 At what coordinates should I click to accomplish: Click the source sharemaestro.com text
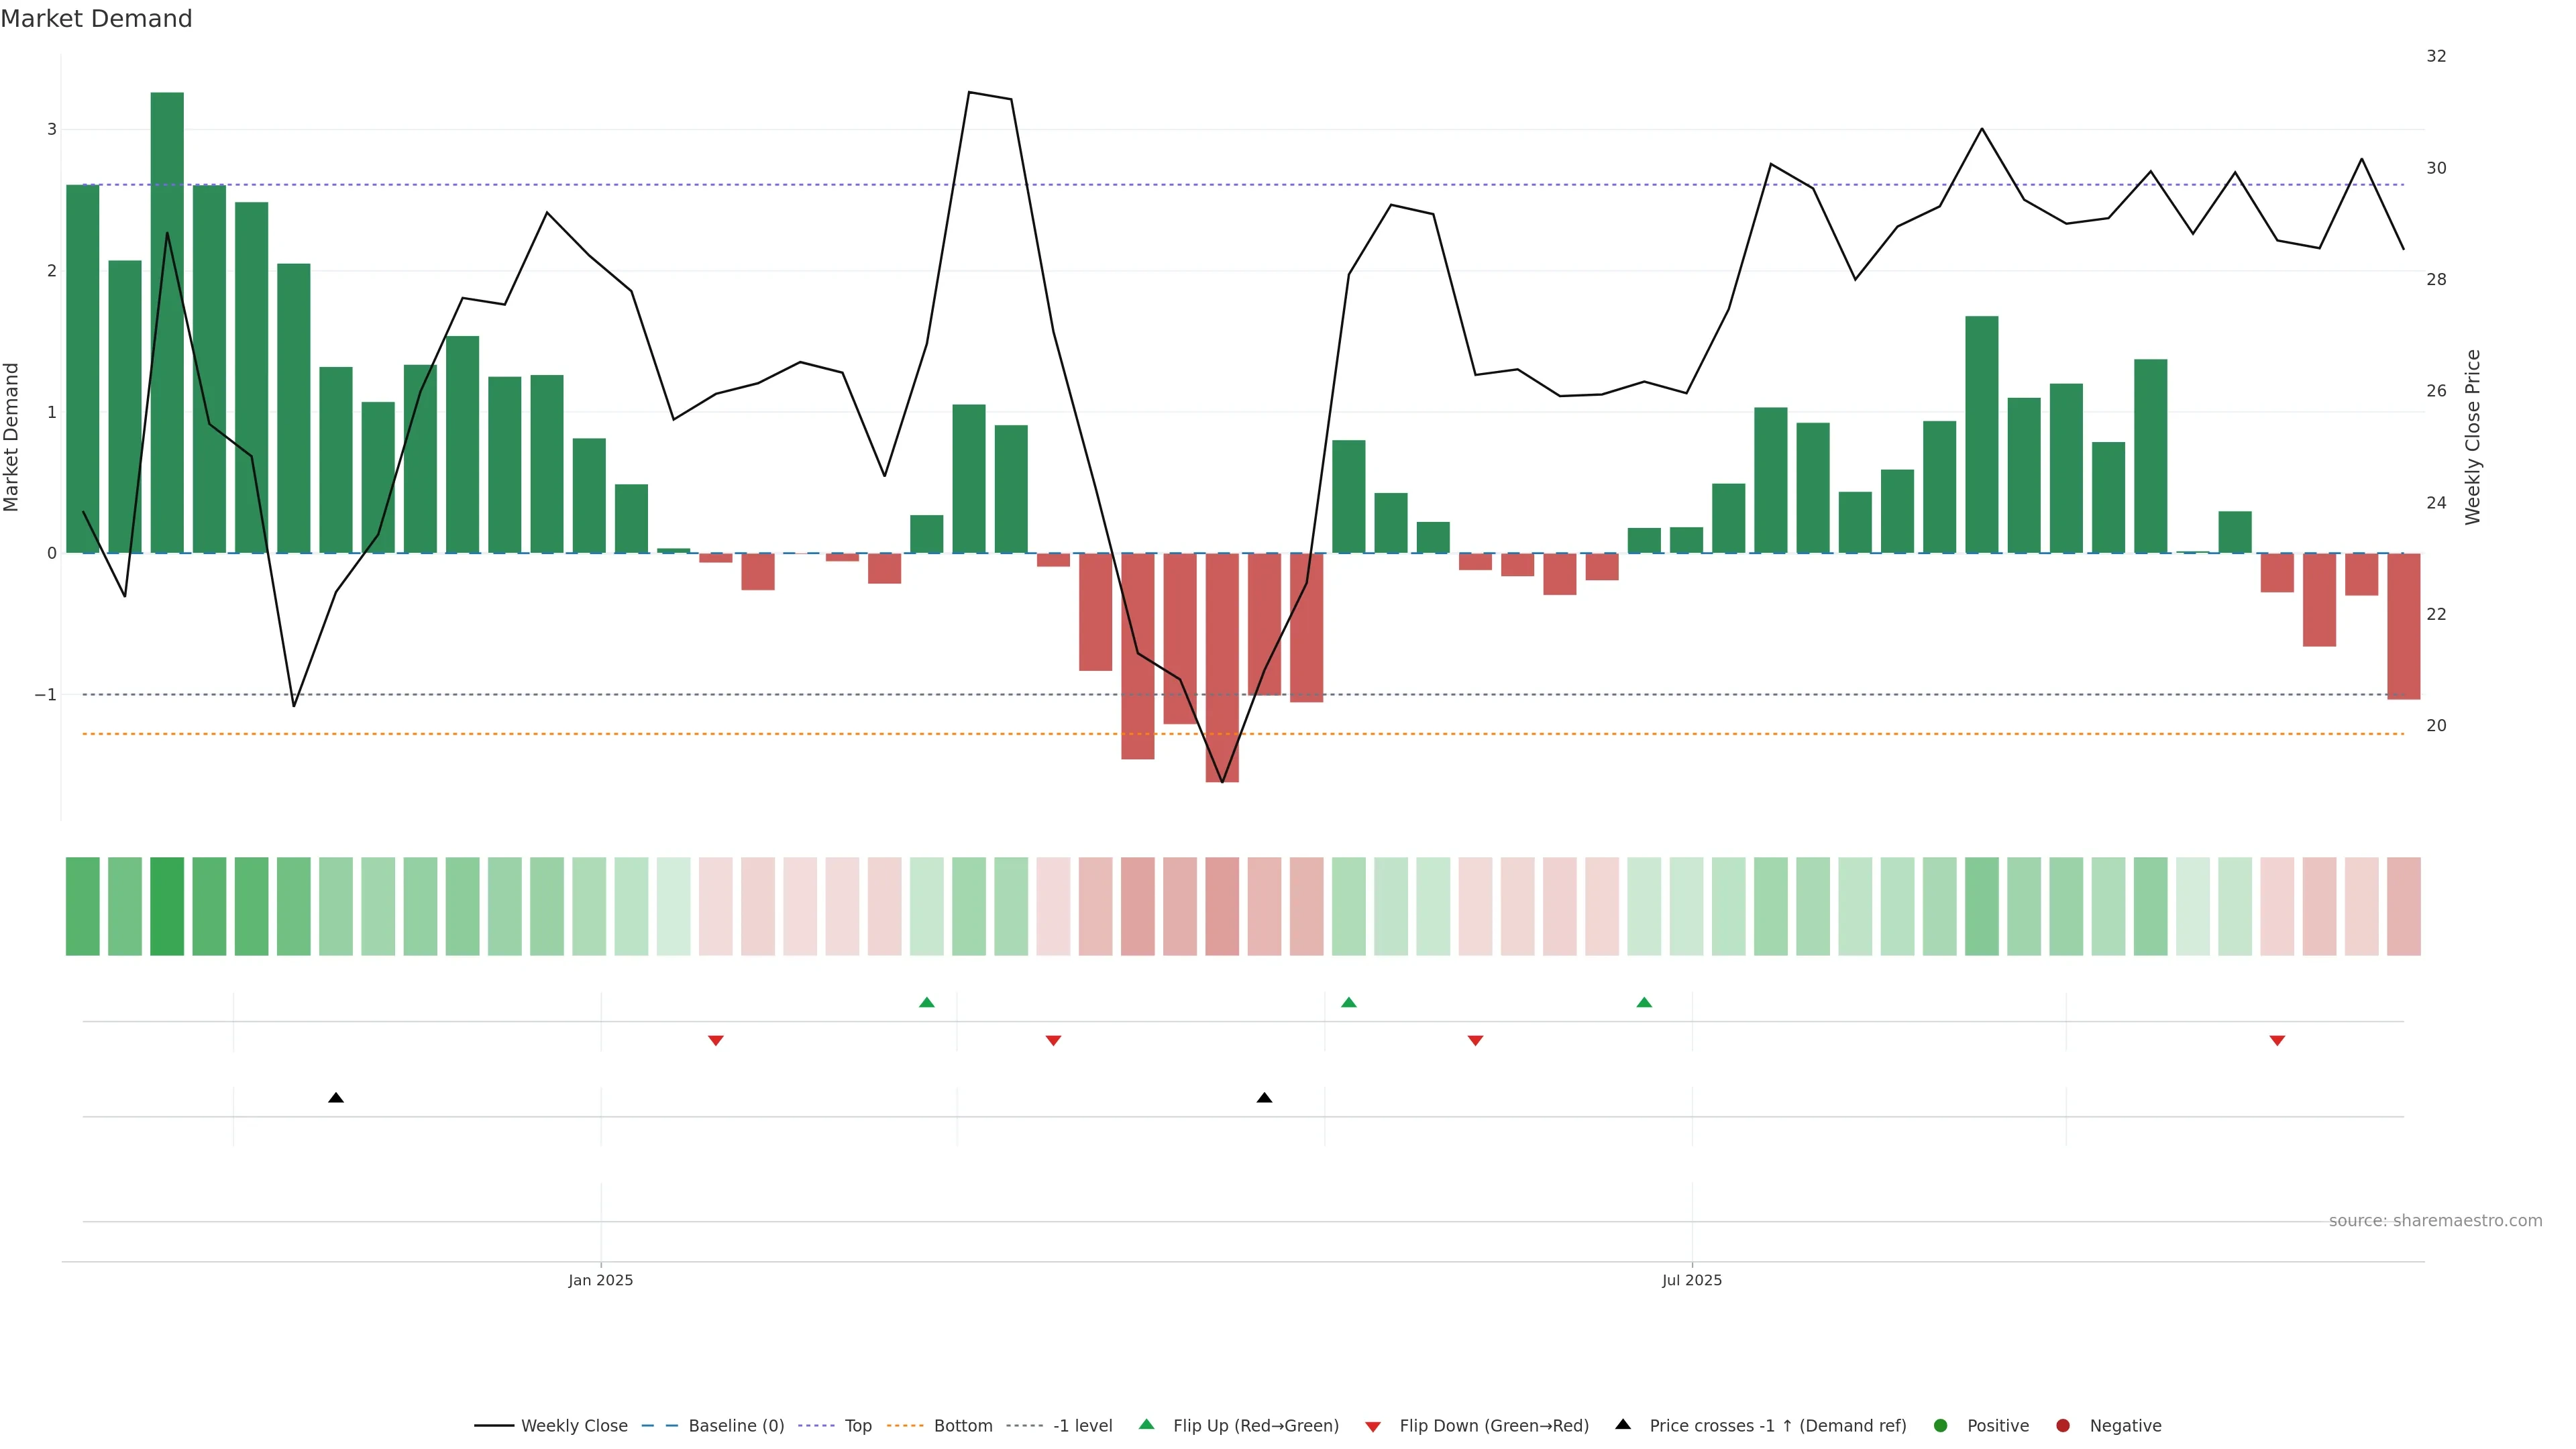2435,1220
